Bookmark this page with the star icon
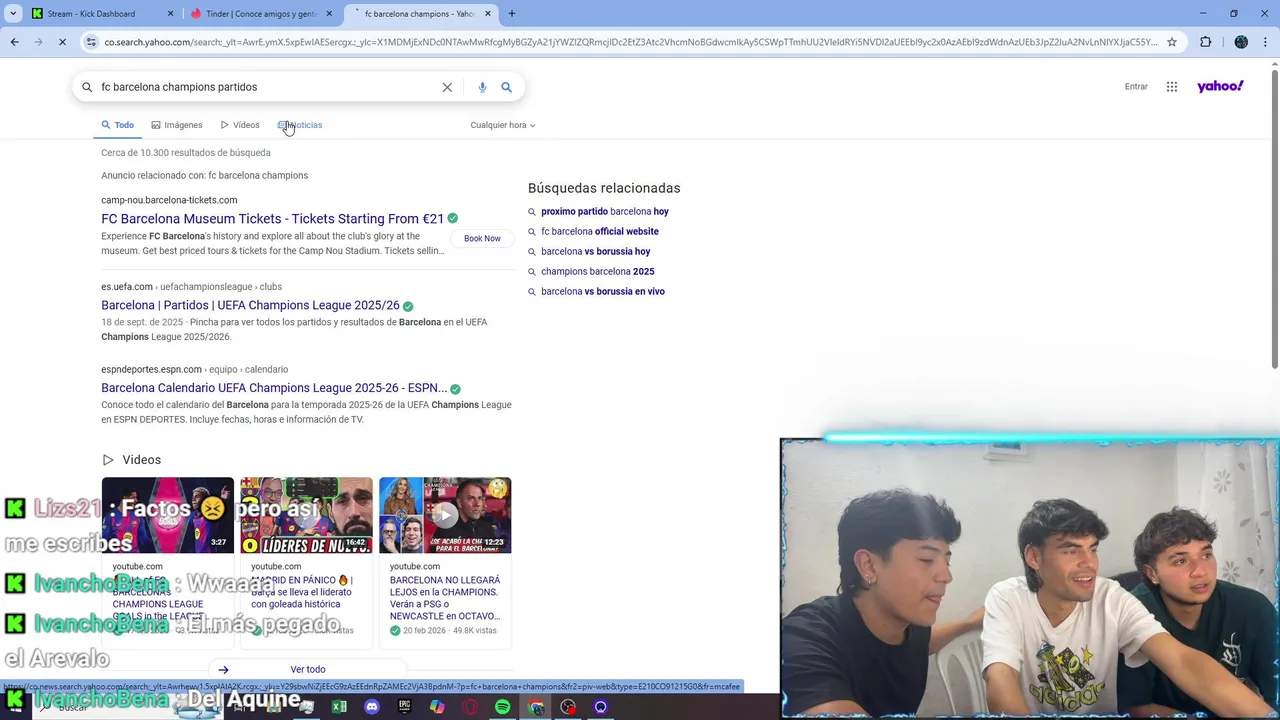Image resolution: width=1280 pixels, height=720 pixels. coord(1172,42)
